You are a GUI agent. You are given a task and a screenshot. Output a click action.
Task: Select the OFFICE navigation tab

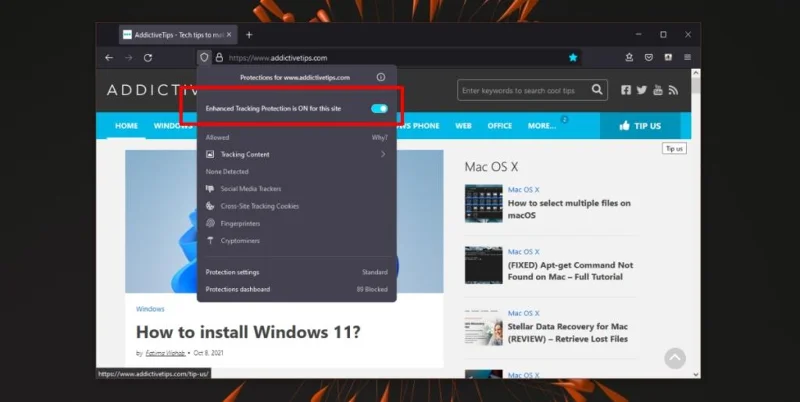pos(499,125)
